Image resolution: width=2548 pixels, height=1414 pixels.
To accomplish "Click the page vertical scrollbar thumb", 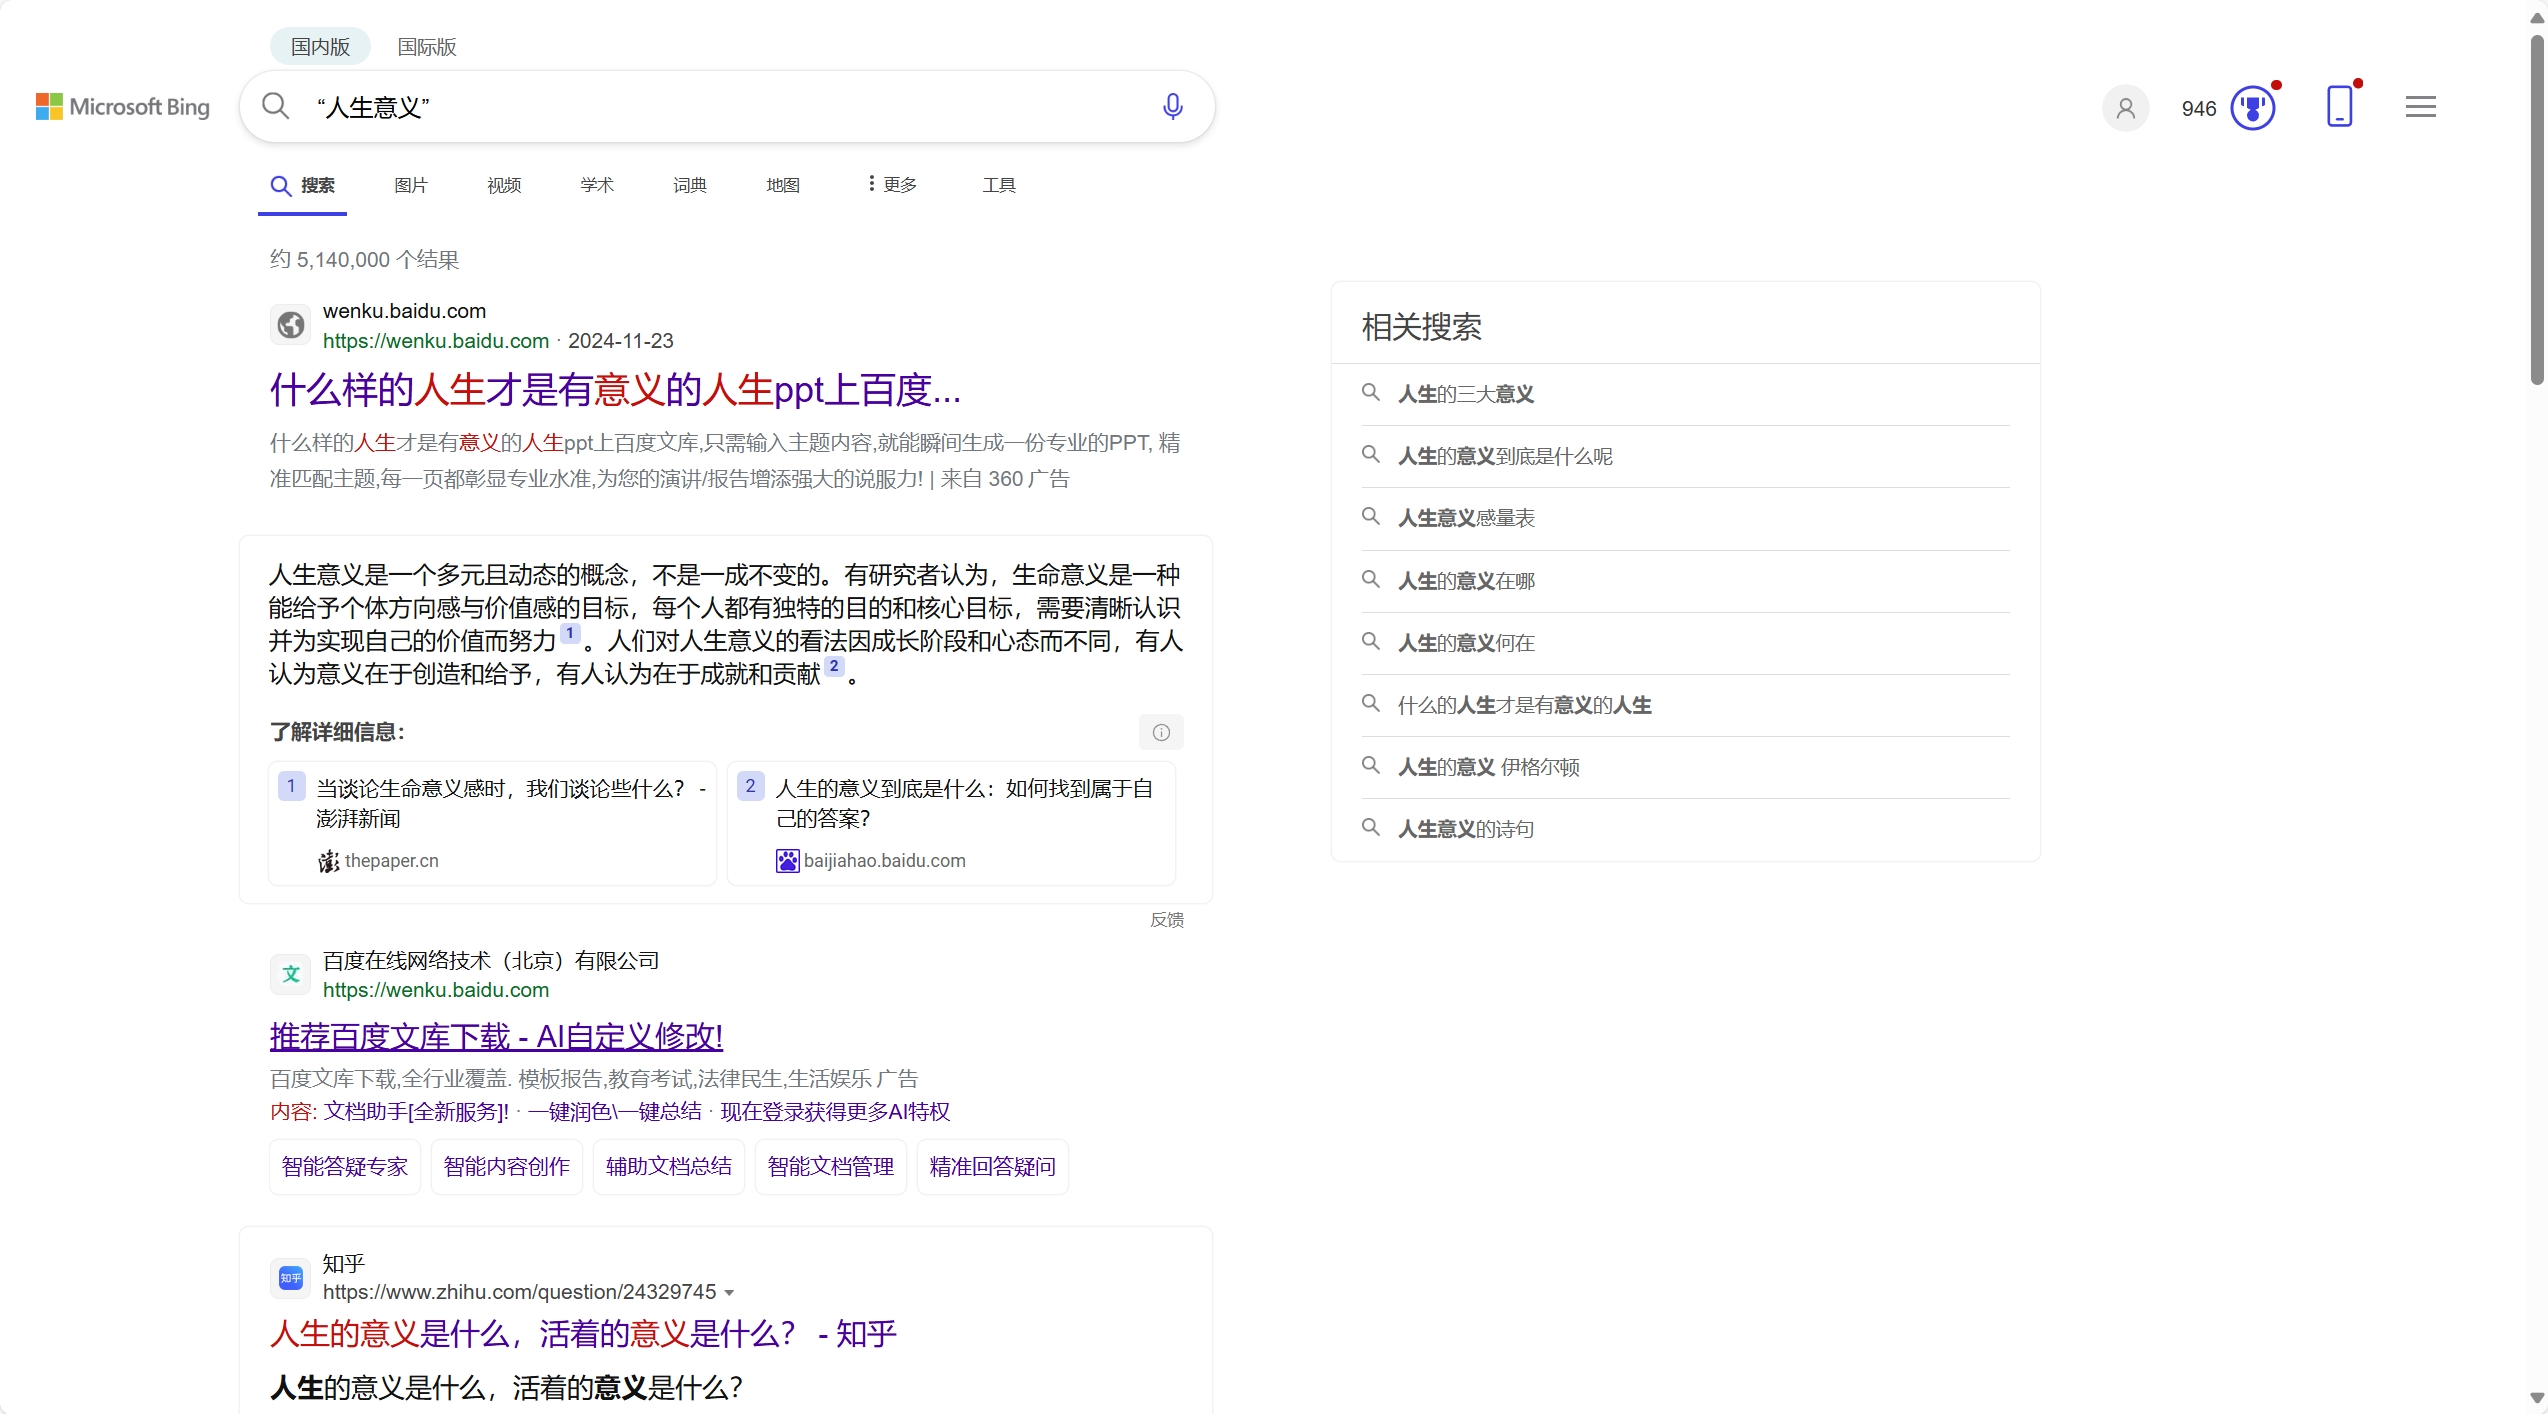I will coord(2537,209).
